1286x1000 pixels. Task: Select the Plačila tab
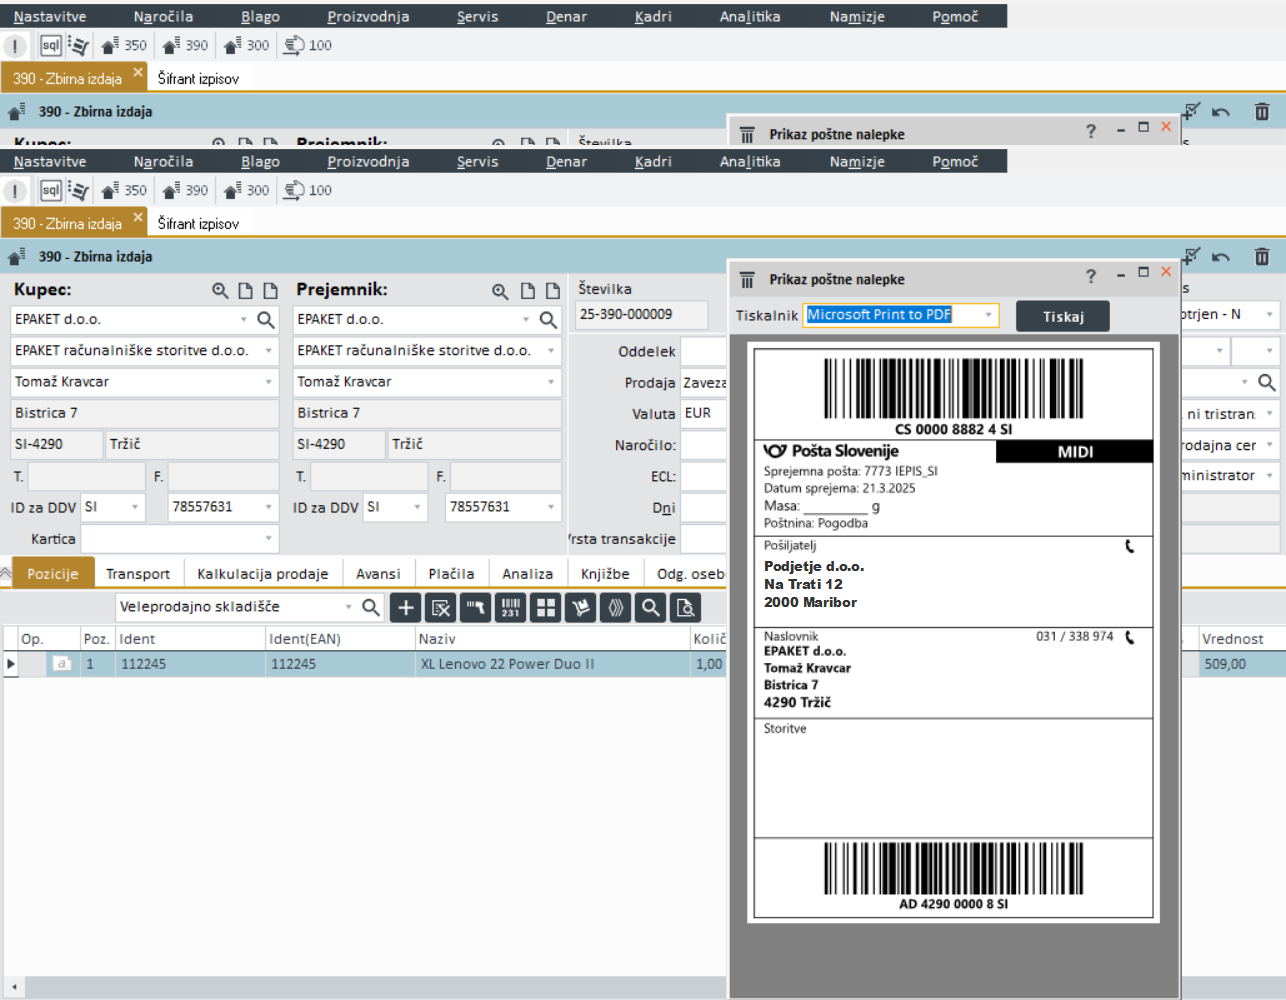(451, 574)
